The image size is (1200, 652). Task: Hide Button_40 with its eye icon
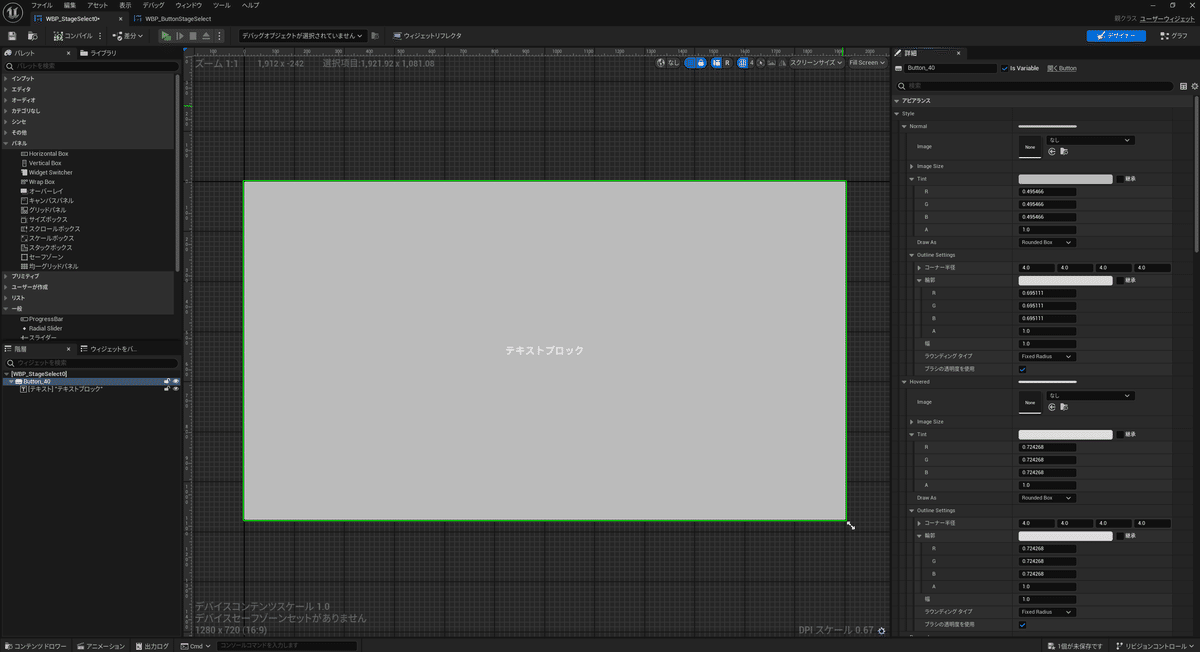[176, 381]
